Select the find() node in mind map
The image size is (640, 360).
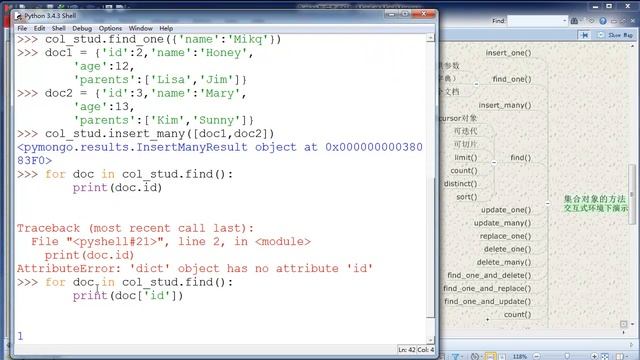click(520, 157)
